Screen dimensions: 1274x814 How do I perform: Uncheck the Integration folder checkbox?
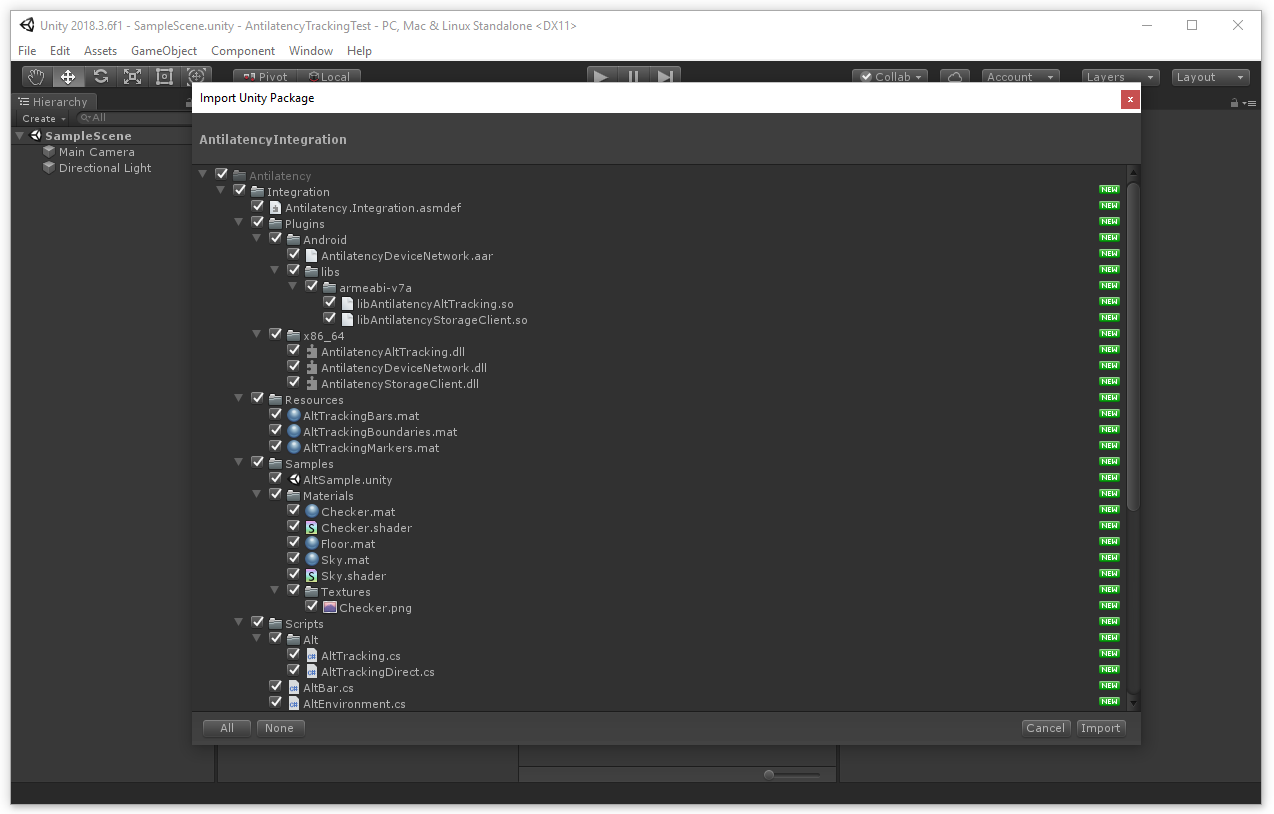click(x=239, y=191)
